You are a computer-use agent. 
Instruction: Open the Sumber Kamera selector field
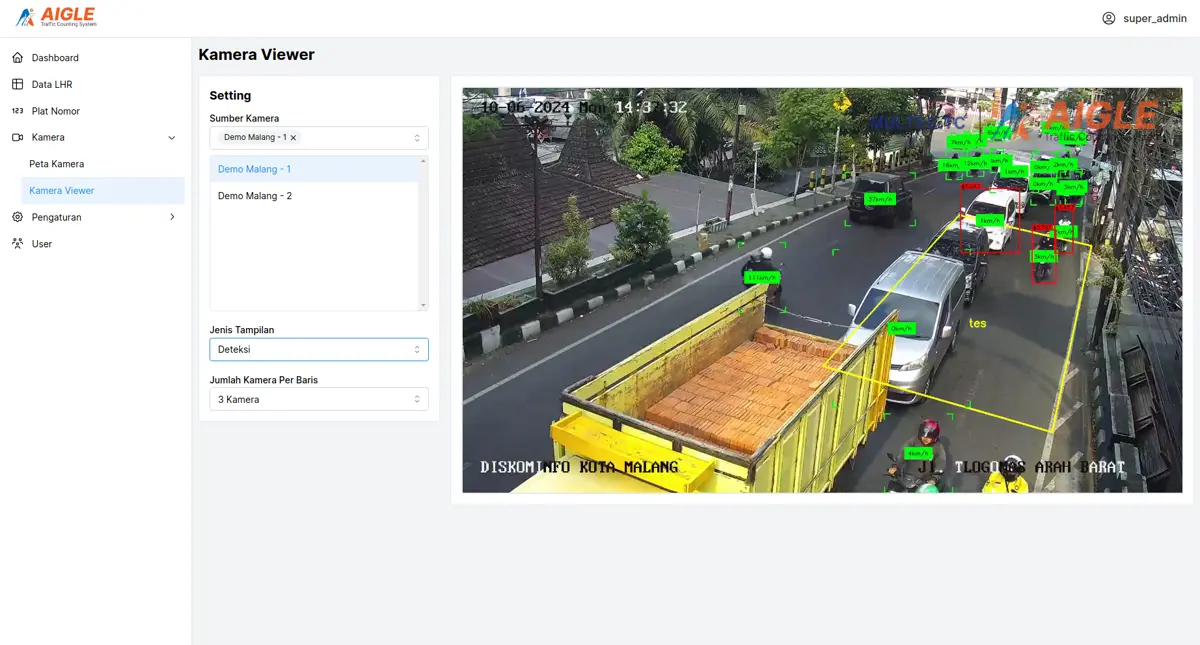318,137
